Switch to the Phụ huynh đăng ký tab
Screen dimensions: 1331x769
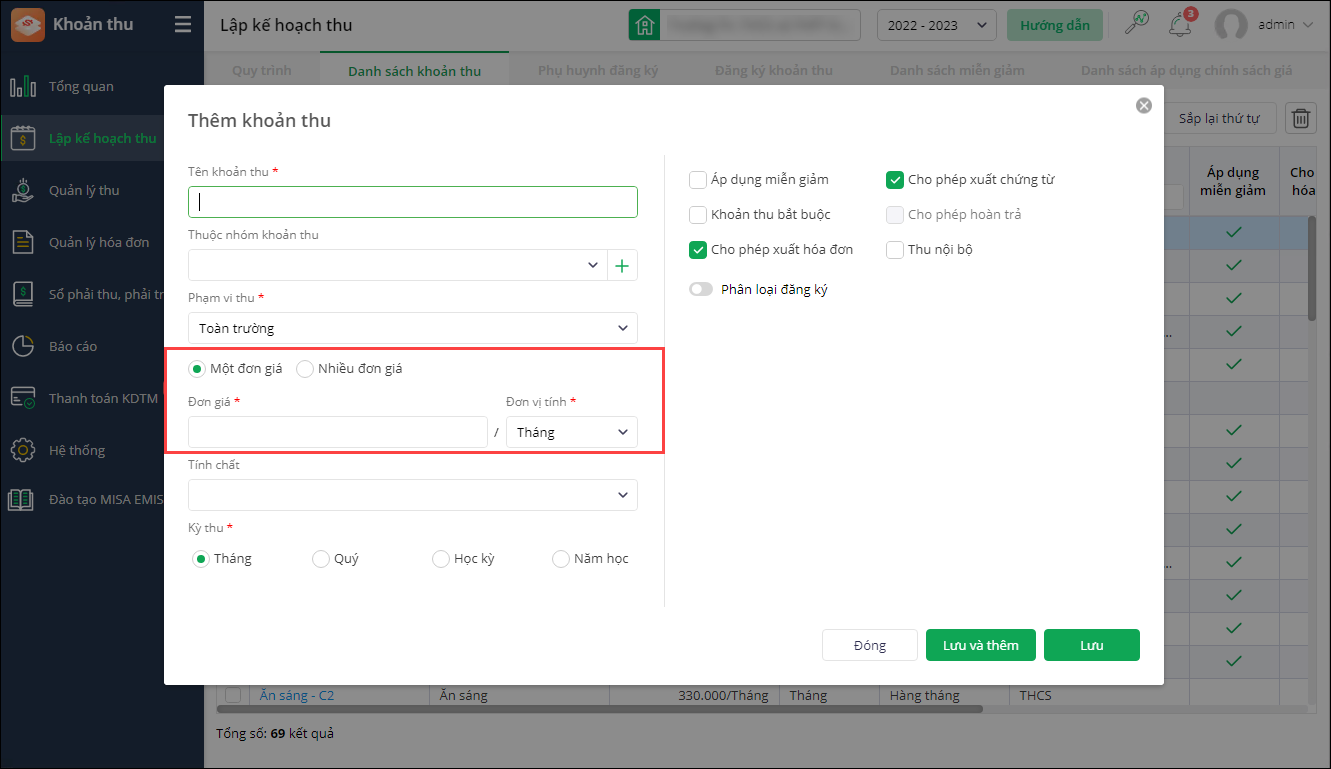pos(598,71)
